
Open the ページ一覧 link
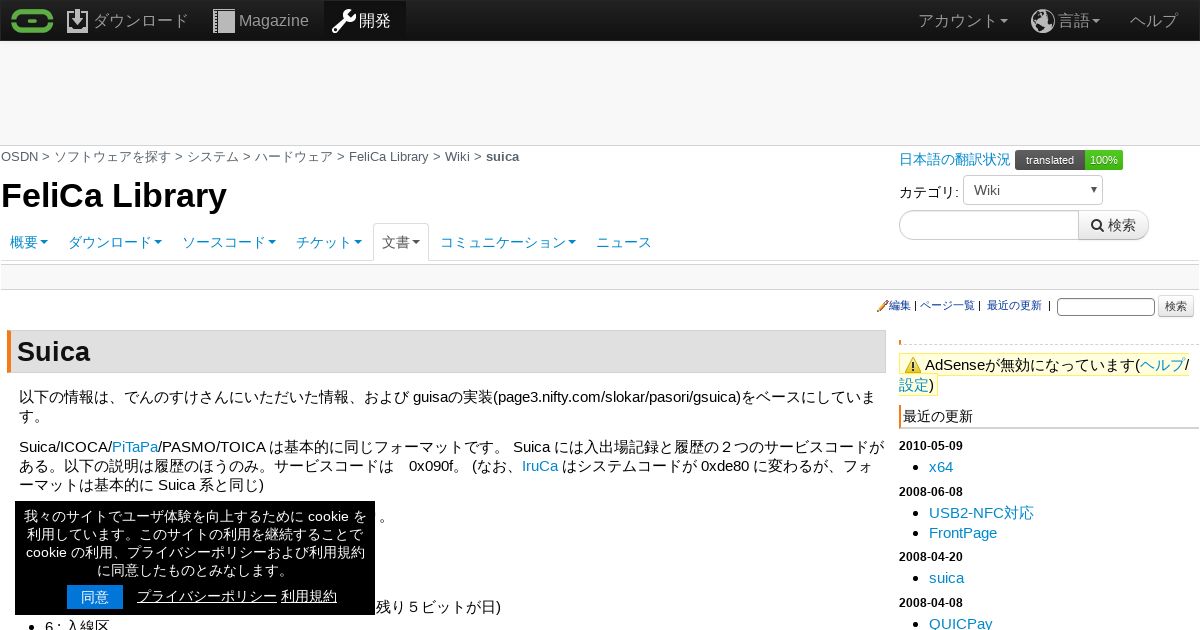[947, 306]
